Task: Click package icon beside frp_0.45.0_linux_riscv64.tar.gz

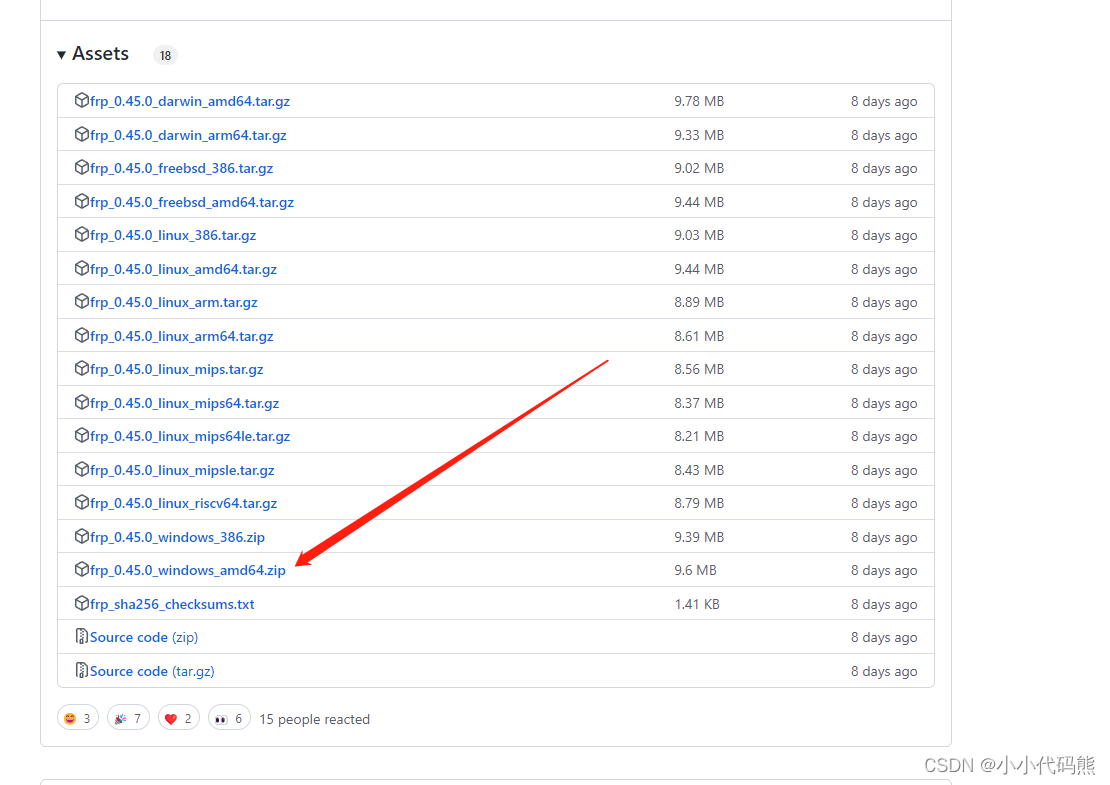Action: pyautogui.click(x=82, y=502)
